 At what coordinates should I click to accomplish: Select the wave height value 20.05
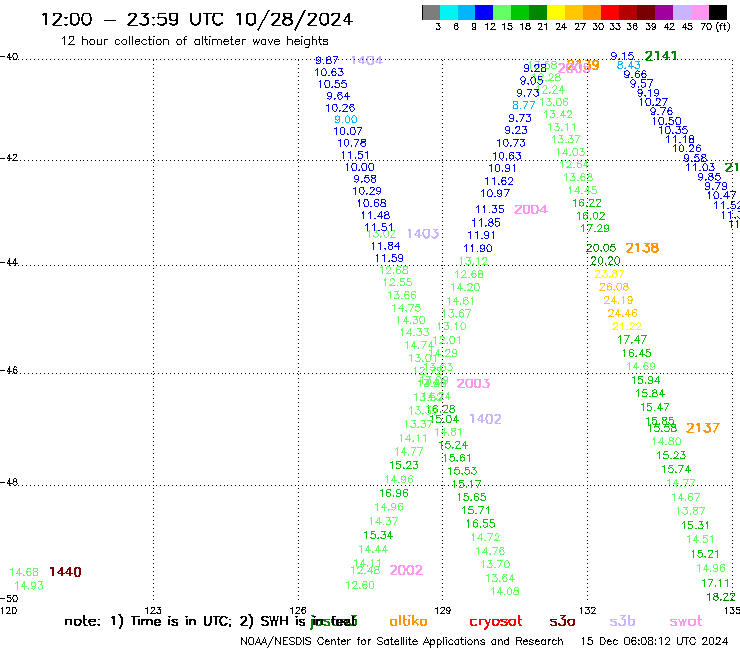pyautogui.click(x=601, y=248)
